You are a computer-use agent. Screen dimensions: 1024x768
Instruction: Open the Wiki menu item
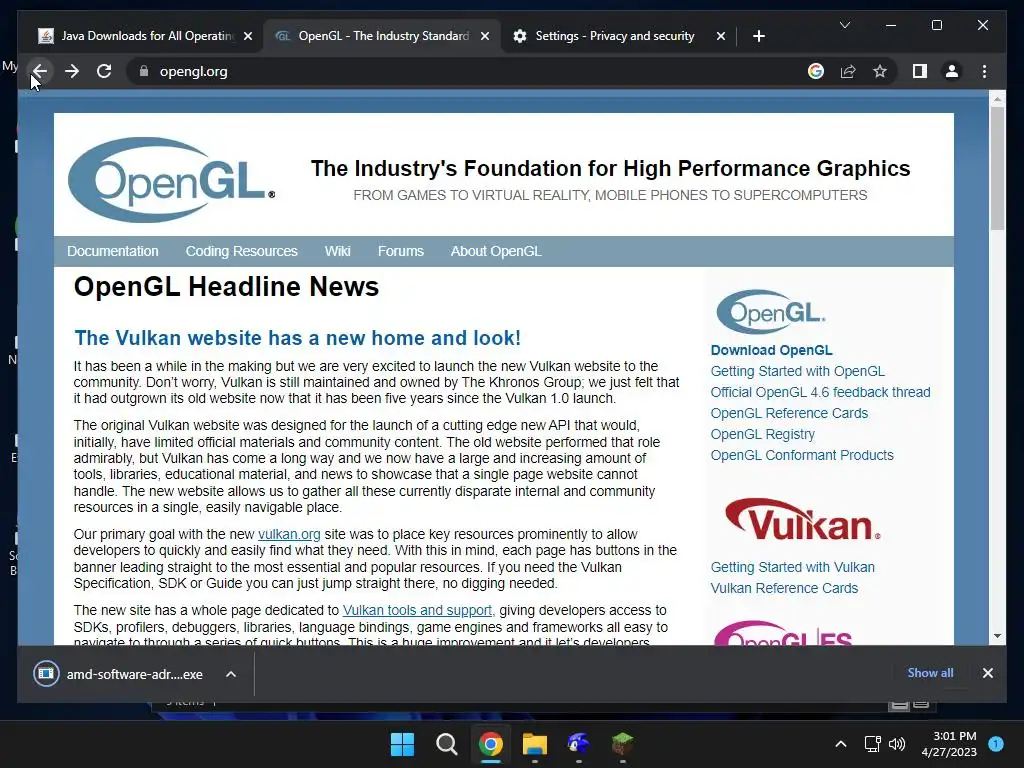point(338,251)
